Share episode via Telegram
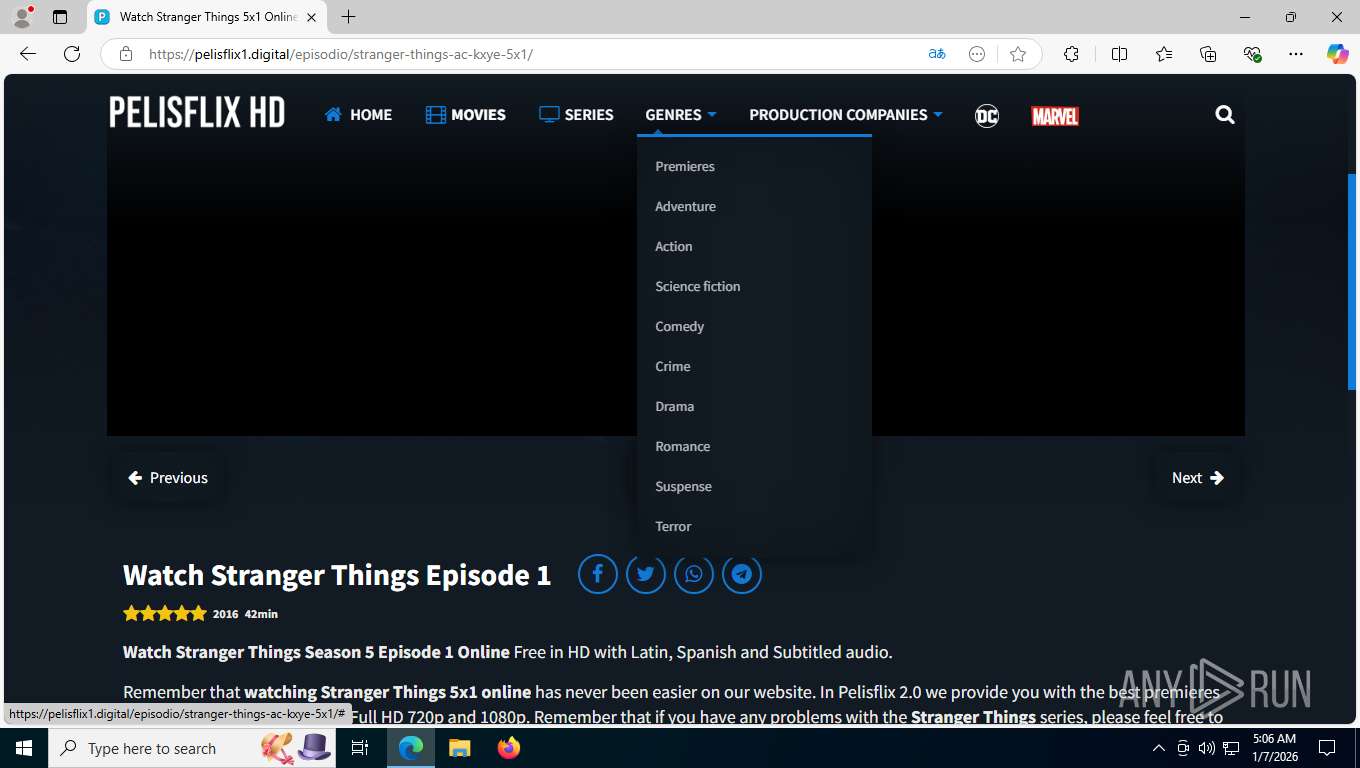The width and height of the screenshot is (1360, 768). (742, 574)
